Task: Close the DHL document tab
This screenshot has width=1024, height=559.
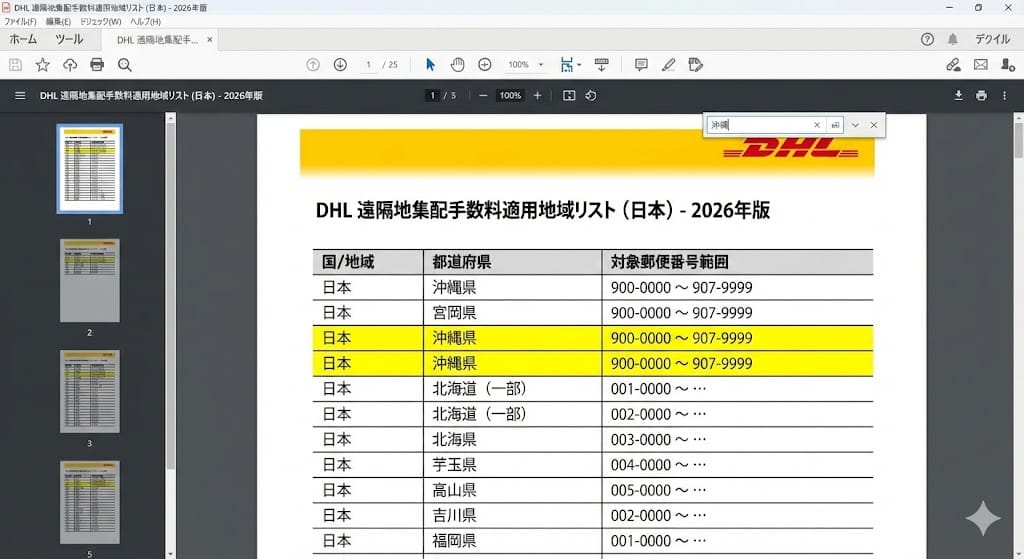Action: point(210,40)
